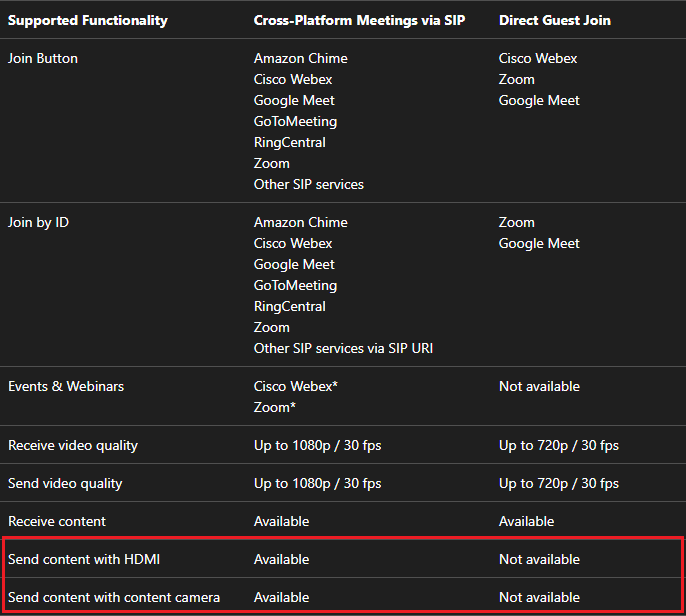This screenshot has height=616, width=686.
Task: Click Other SIP services entry
Action: 308,184
